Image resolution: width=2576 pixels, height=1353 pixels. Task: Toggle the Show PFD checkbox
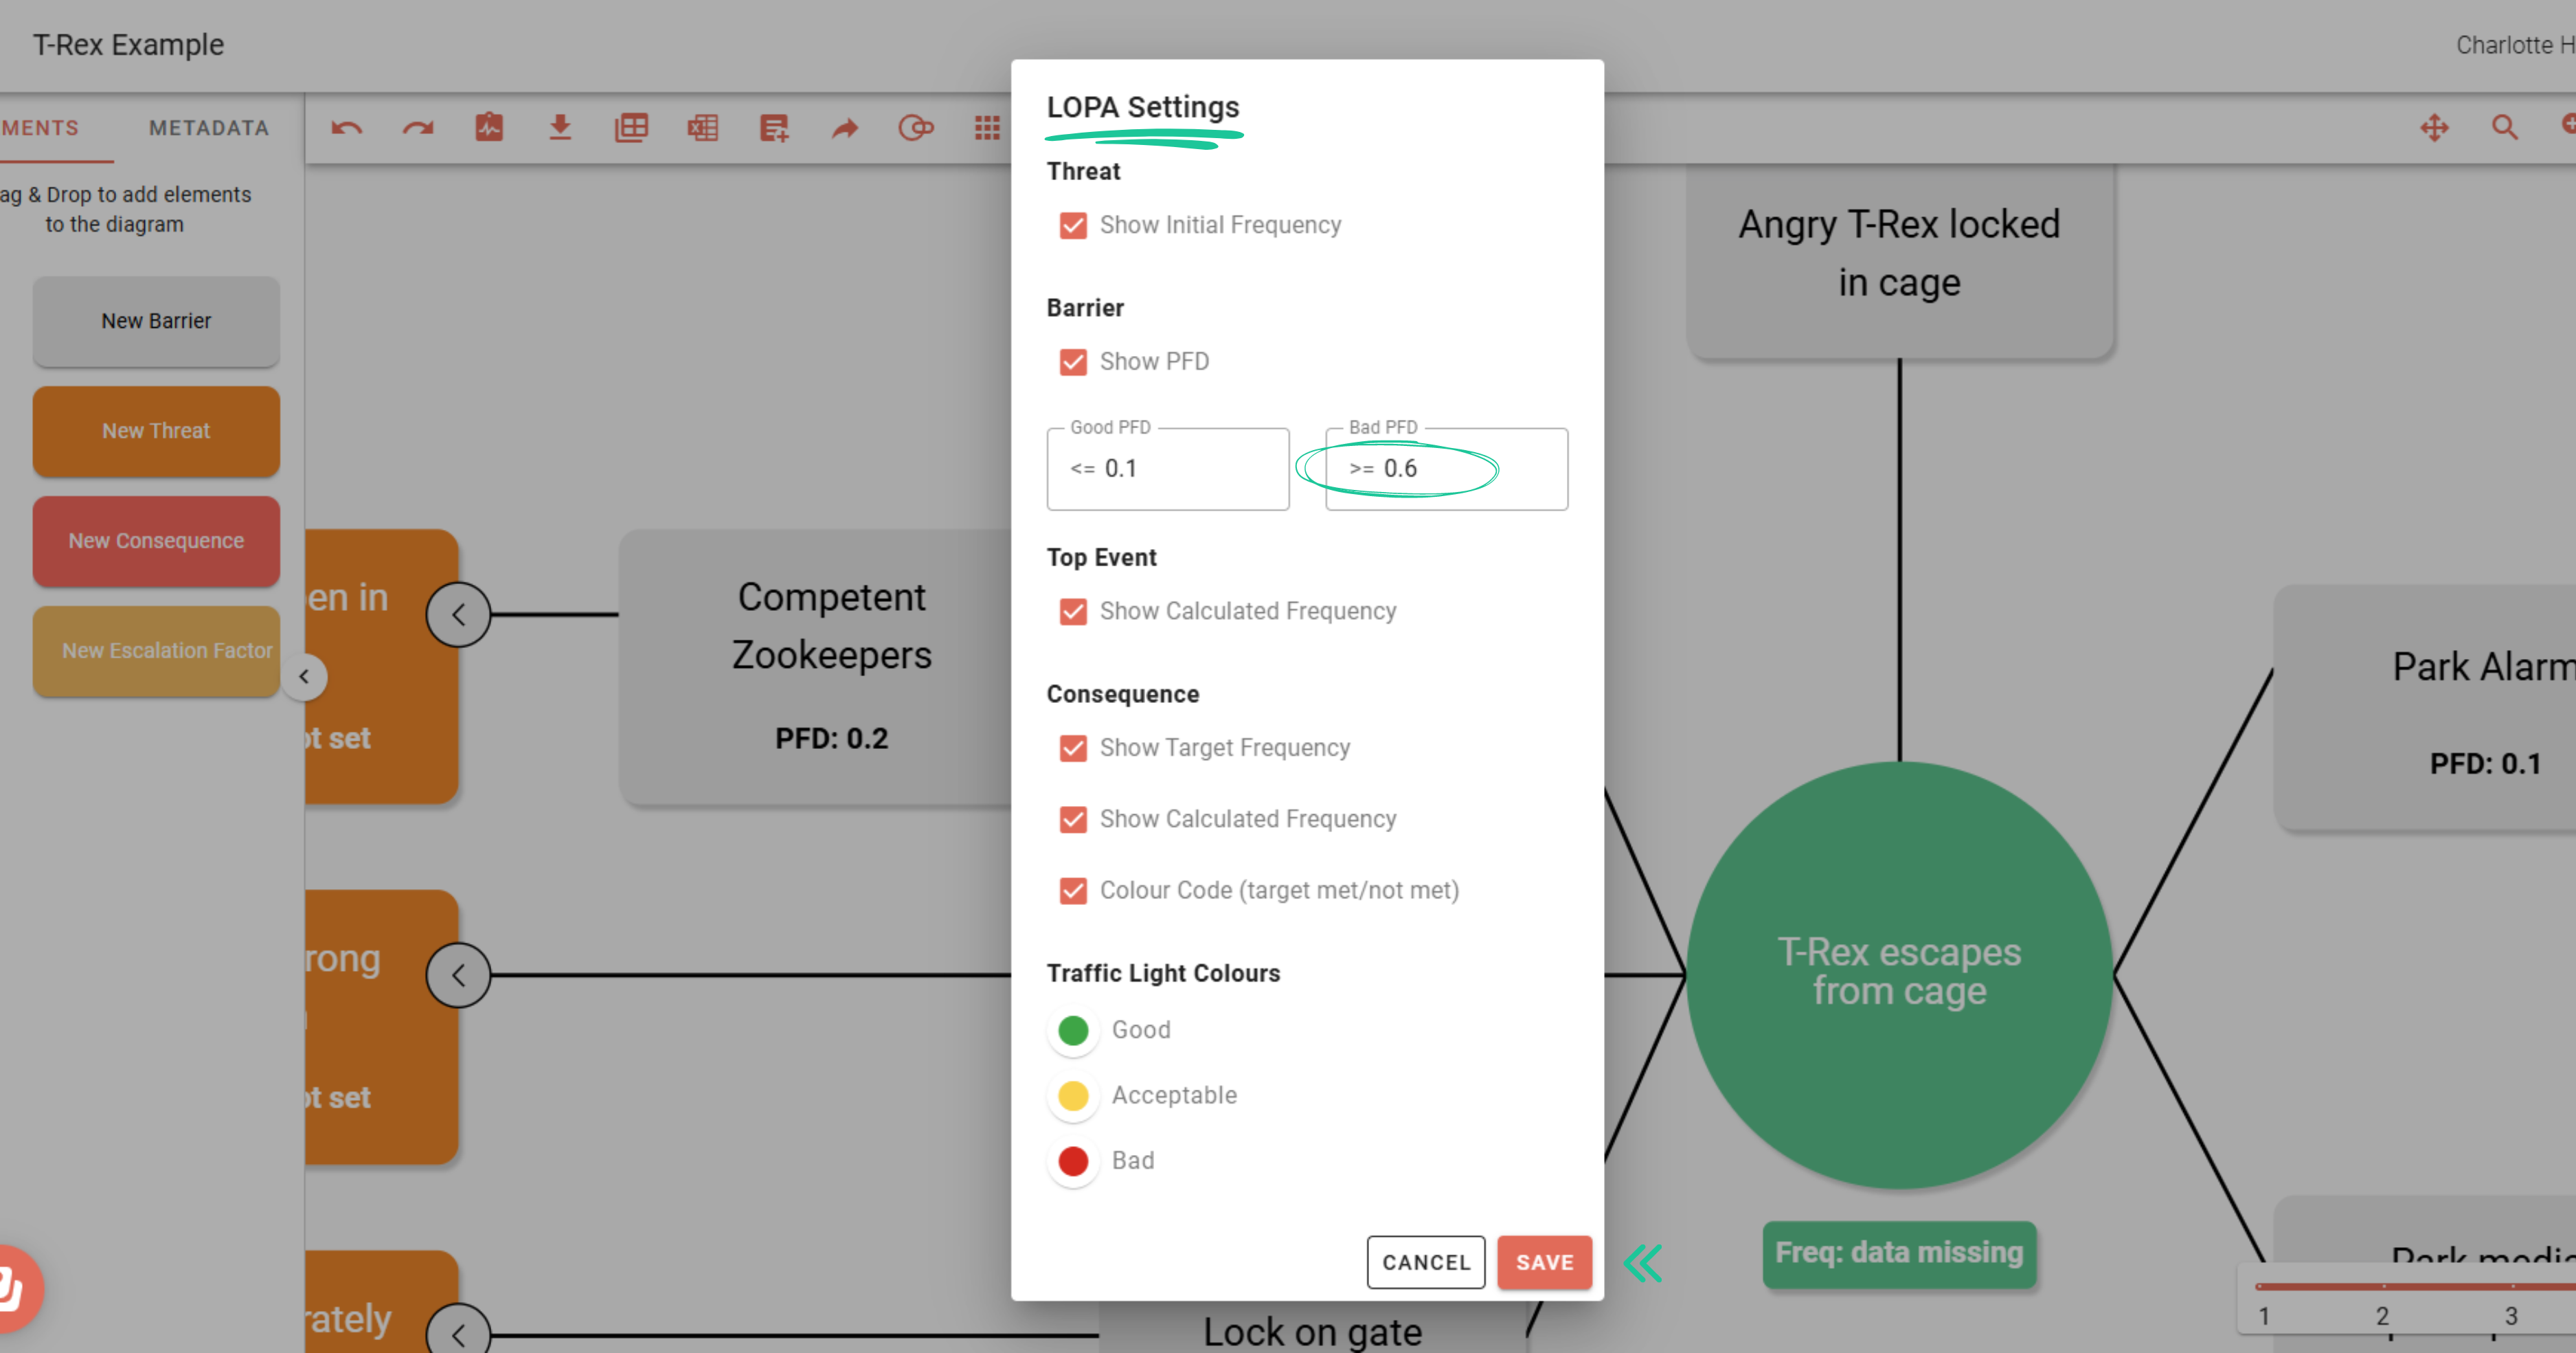click(1073, 362)
